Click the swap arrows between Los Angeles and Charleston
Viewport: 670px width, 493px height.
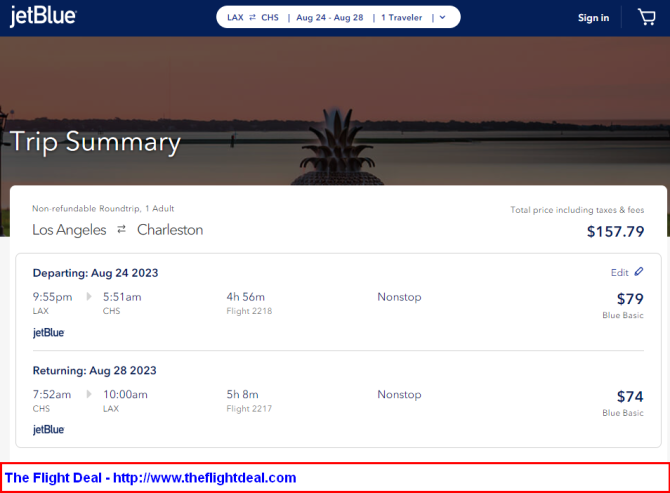click(122, 229)
